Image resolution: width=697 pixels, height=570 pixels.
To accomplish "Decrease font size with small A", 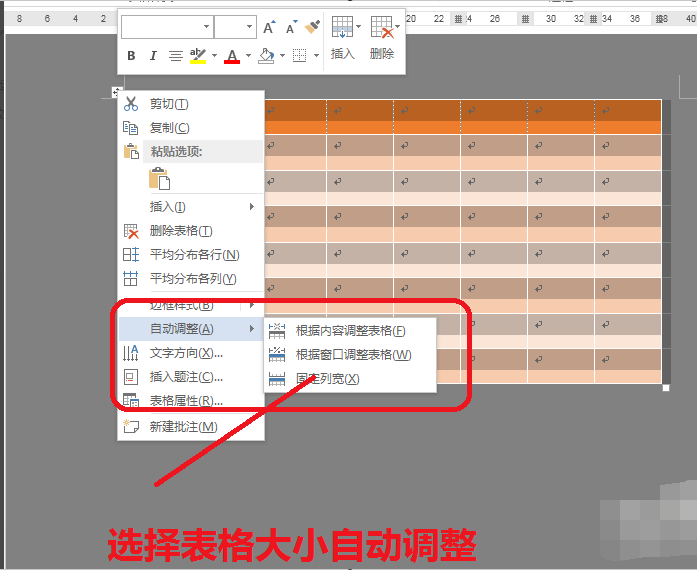I will click(x=291, y=27).
